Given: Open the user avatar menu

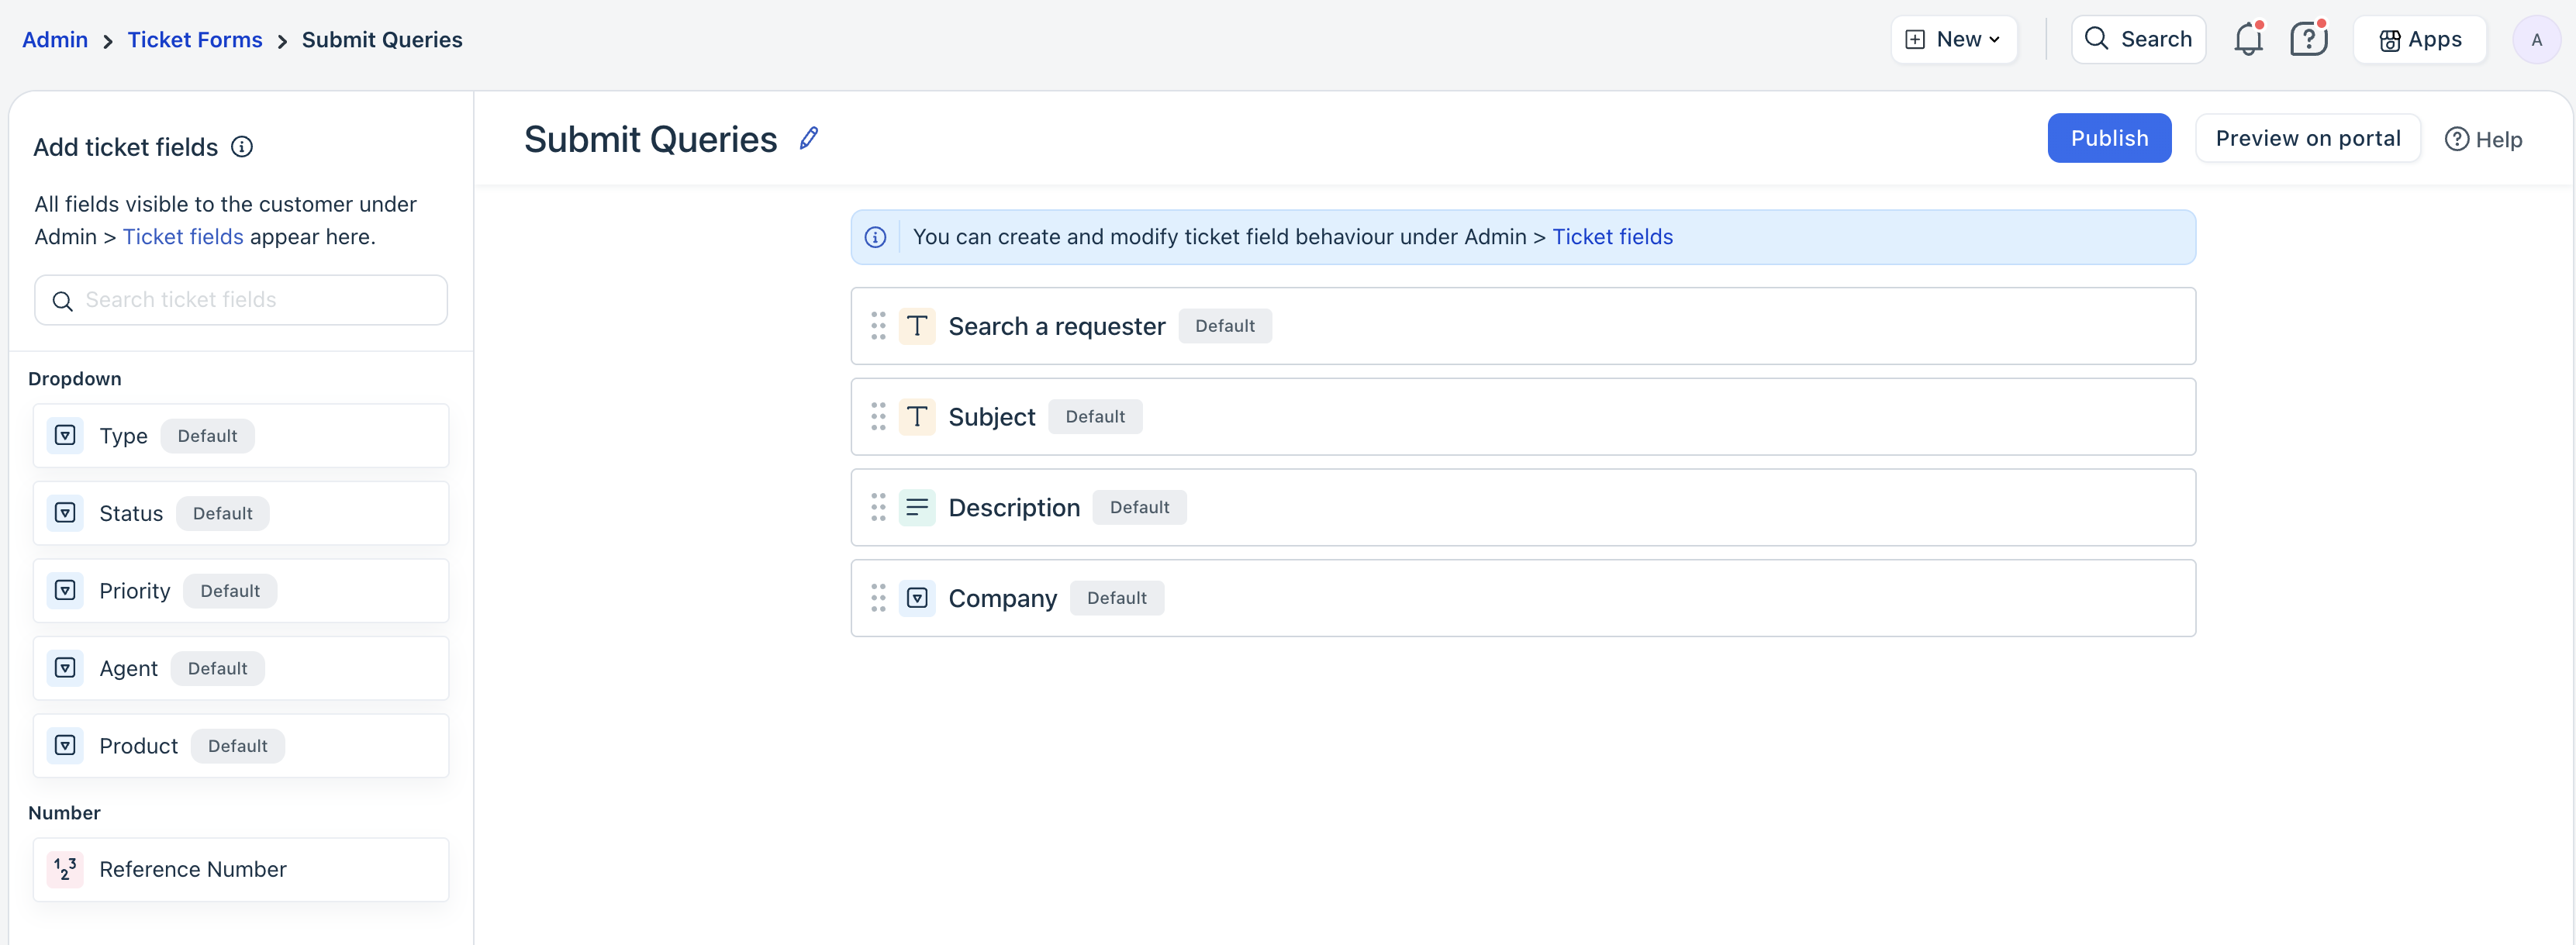Looking at the screenshot, I should coord(2535,40).
